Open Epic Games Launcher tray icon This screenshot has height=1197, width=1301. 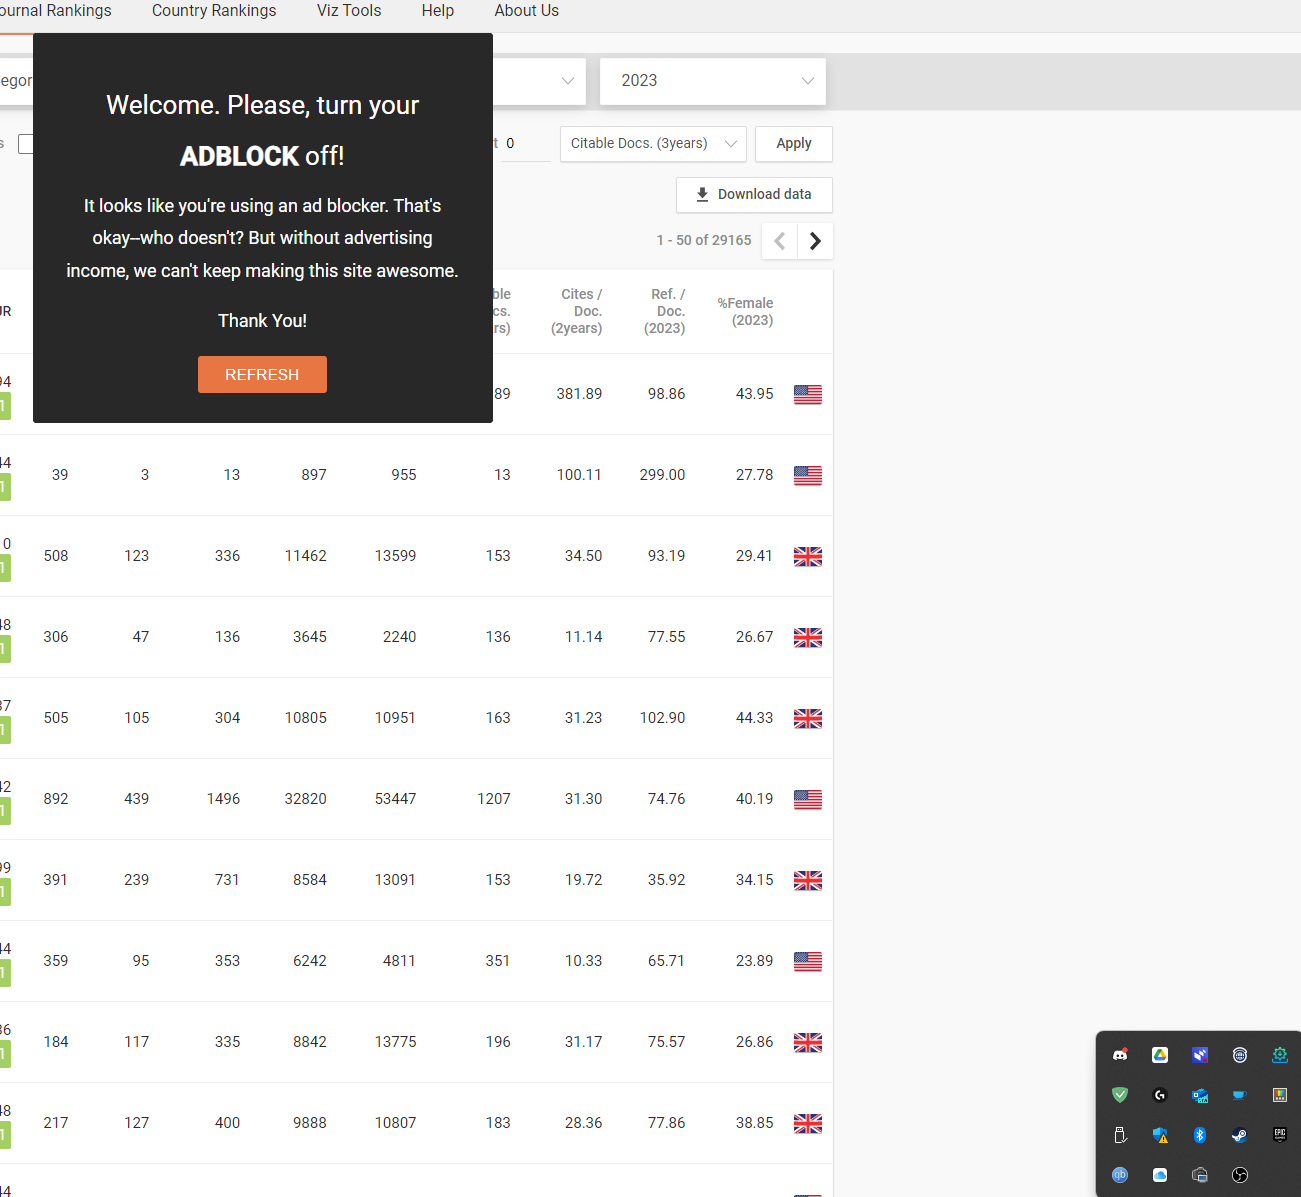point(1280,1135)
